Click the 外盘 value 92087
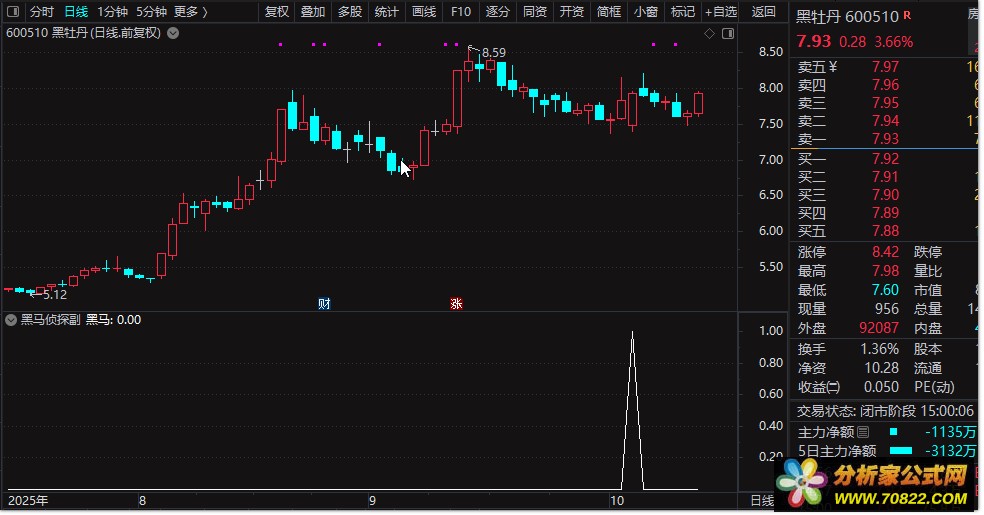 (x=879, y=328)
